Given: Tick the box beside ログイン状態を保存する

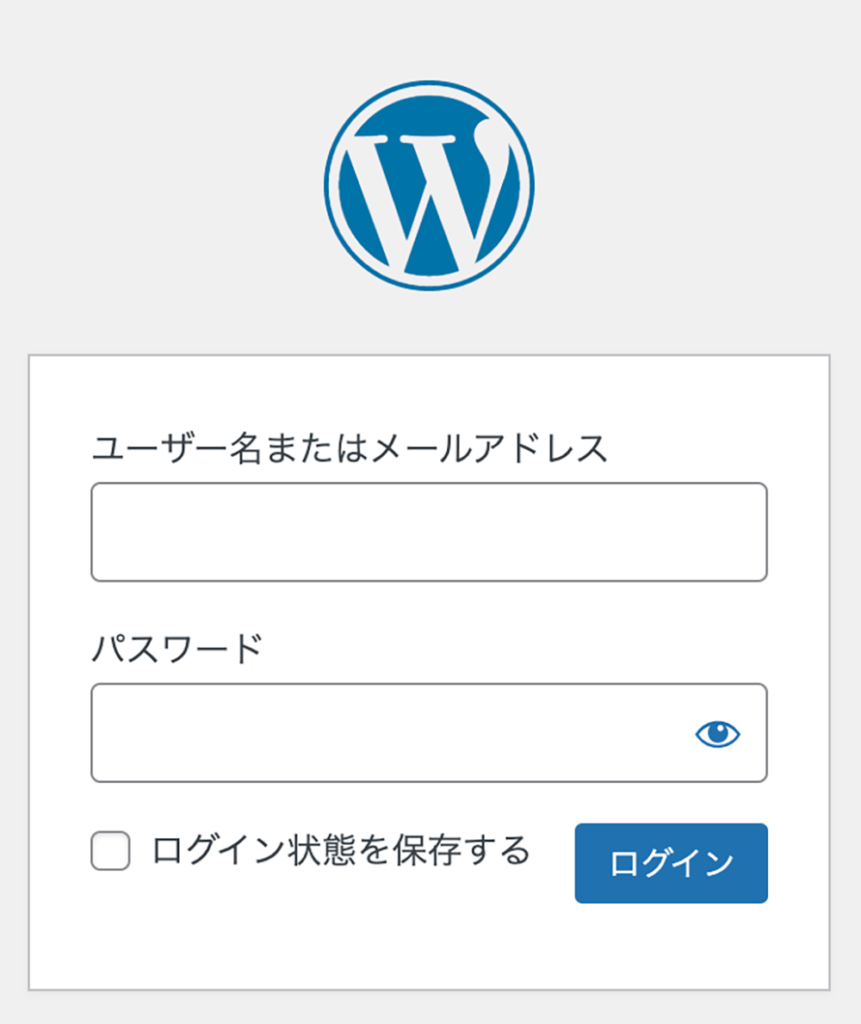Looking at the screenshot, I should pos(111,852).
